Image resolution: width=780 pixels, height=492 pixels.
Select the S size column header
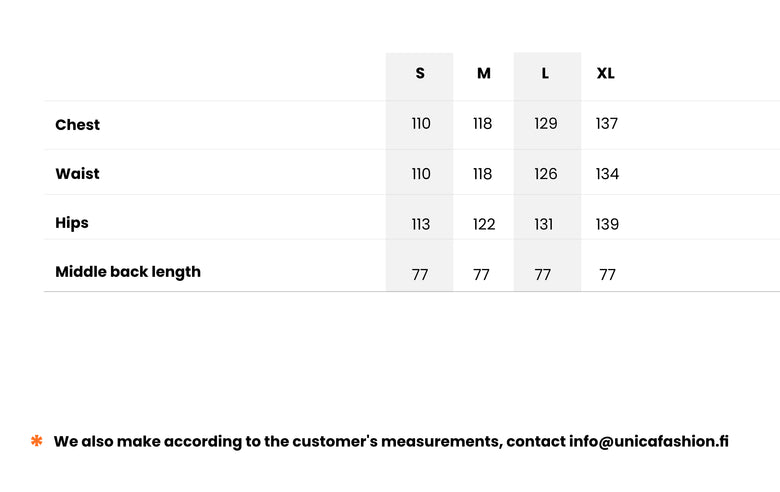point(420,73)
